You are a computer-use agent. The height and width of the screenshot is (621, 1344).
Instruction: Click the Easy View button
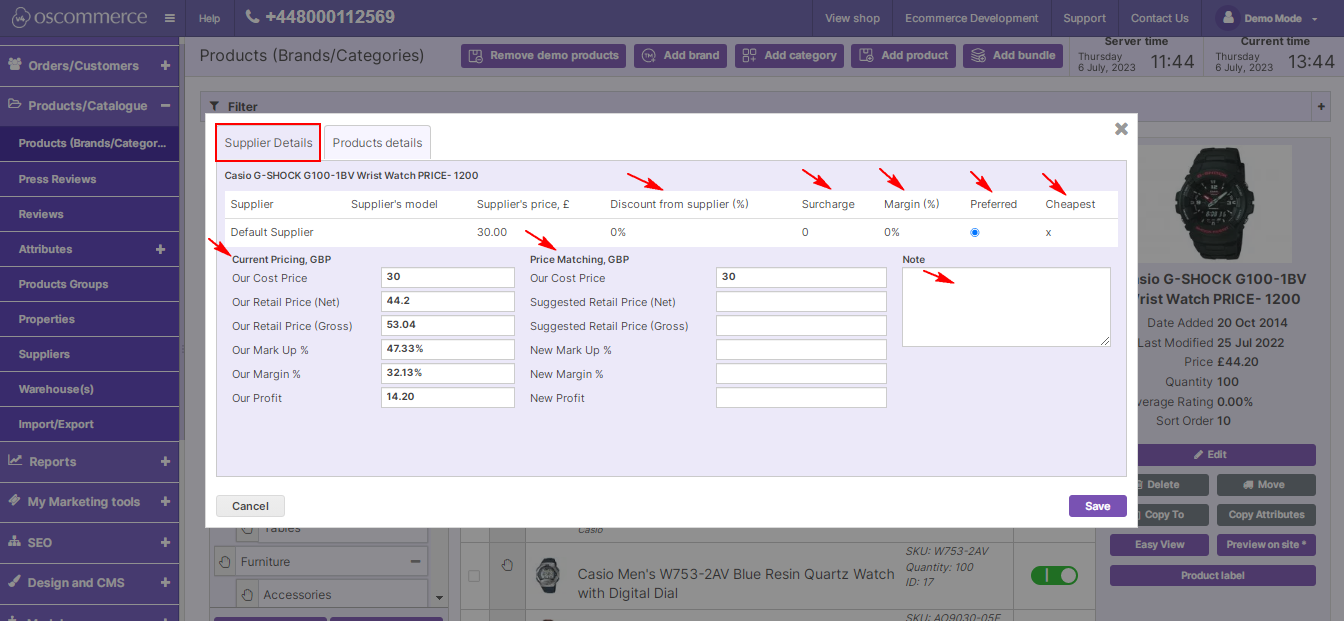(x=1160, y=545)
